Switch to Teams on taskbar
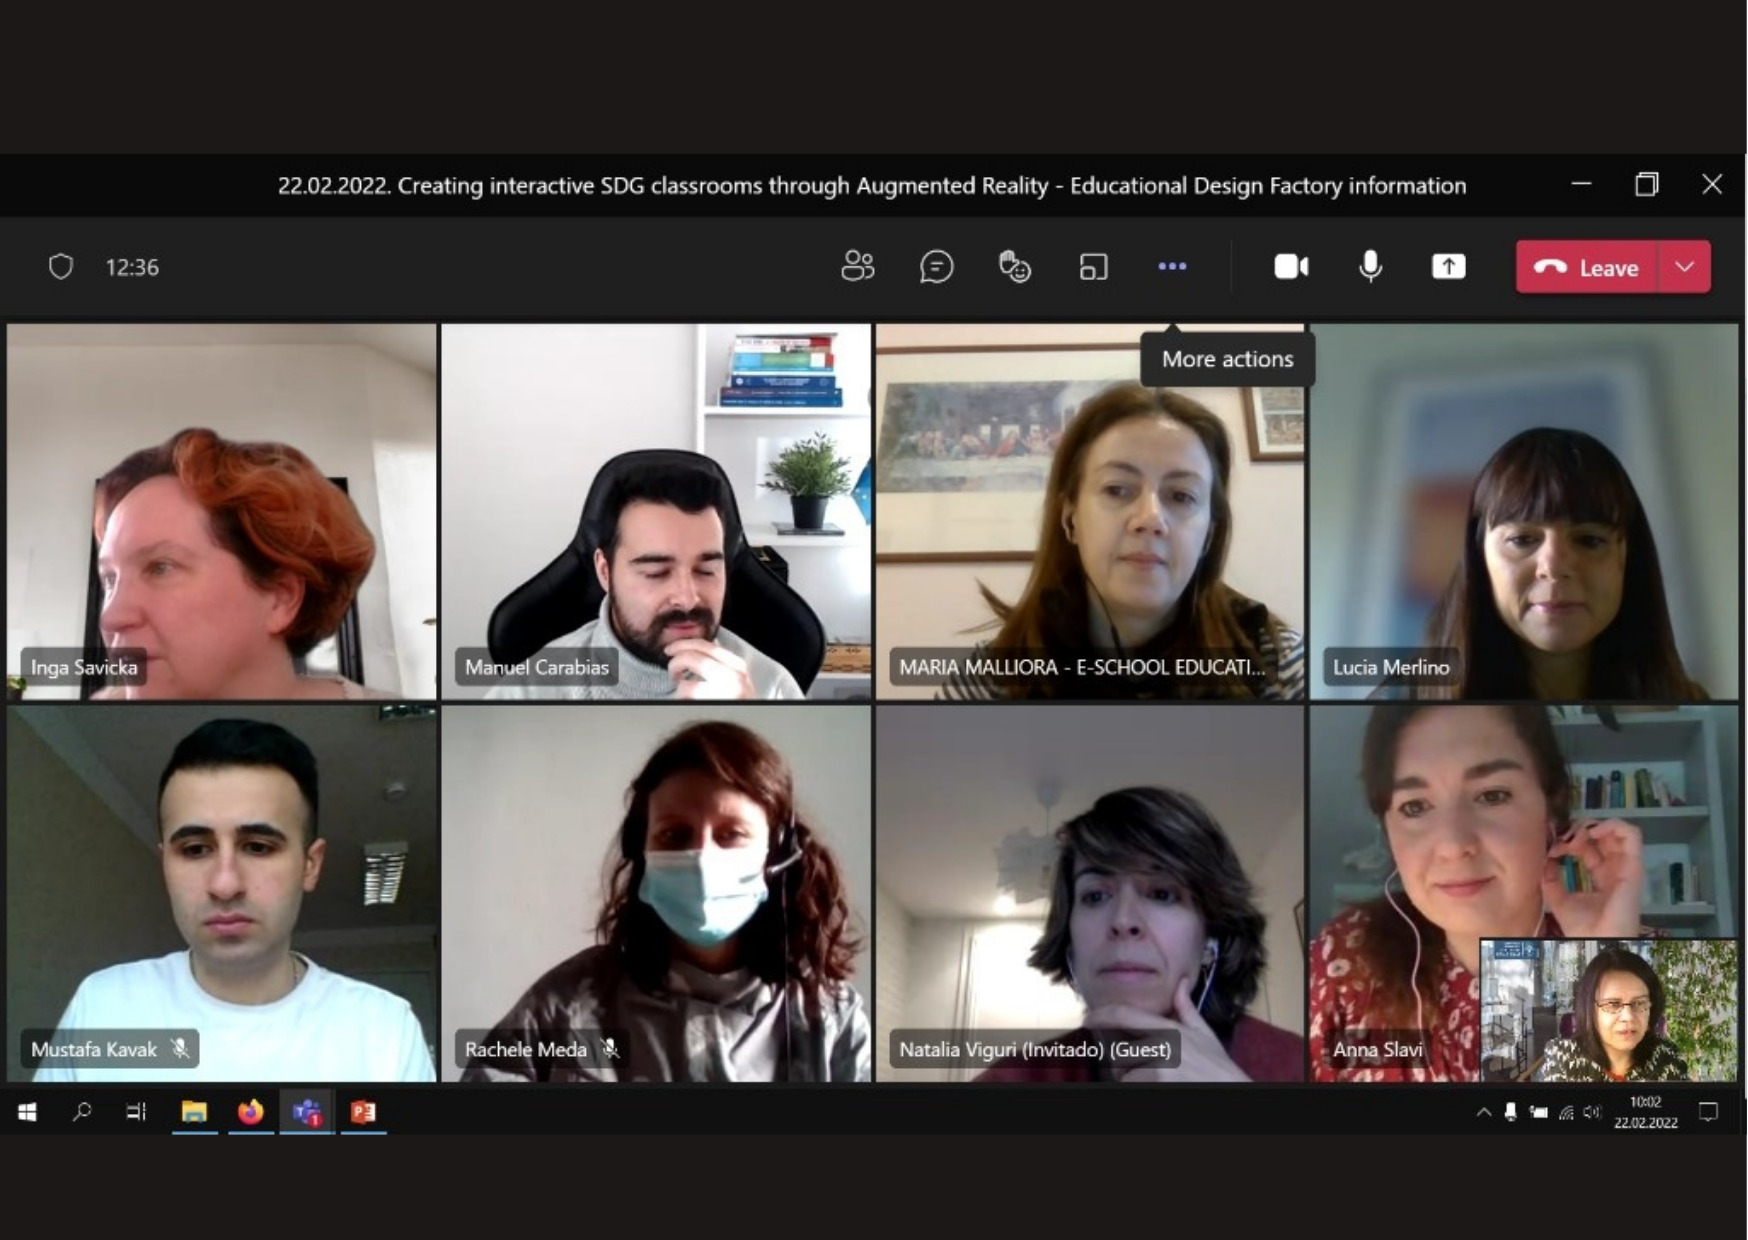Screen dimensions: 1748x1240 click(307, 1111)
